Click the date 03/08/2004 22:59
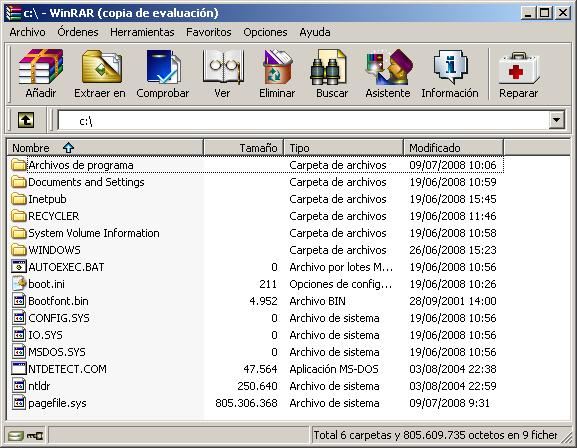 click(453, 386)
